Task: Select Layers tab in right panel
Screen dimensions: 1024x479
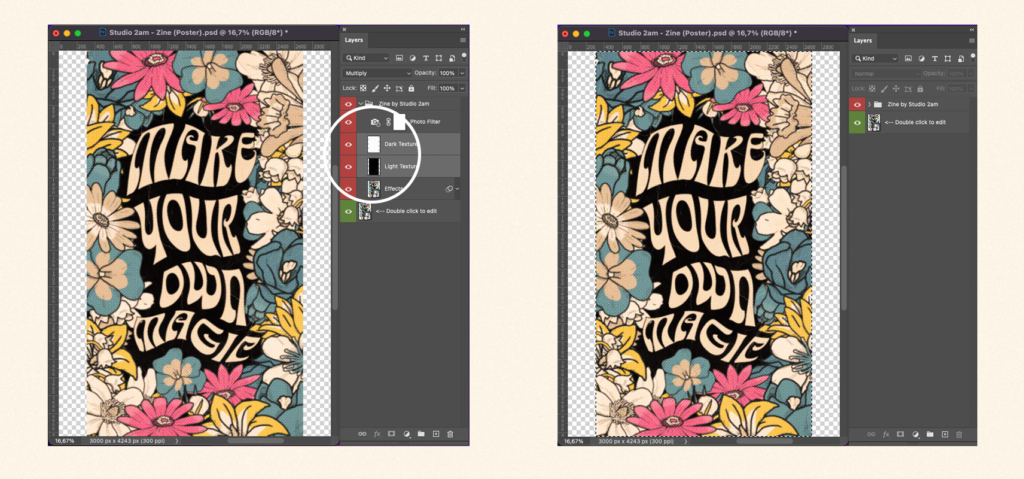Action: (x=863, y=41)
